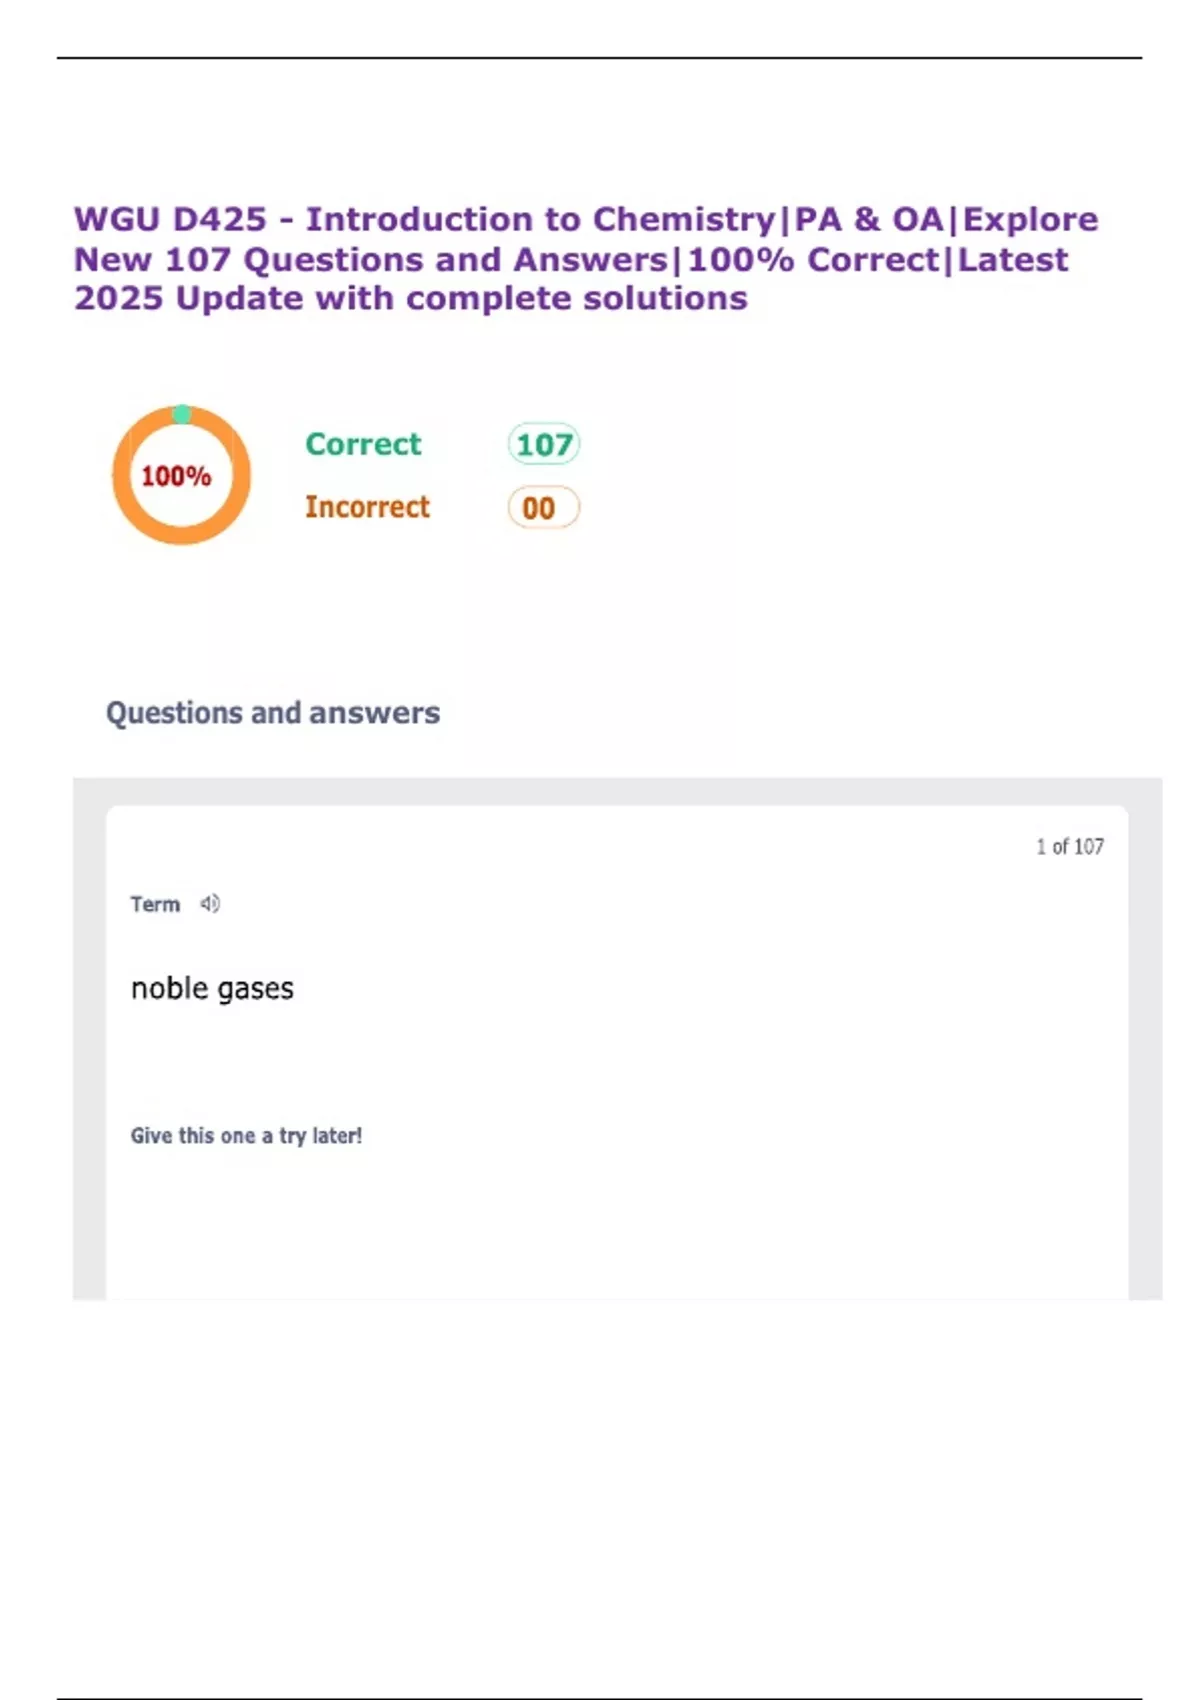
Task: Play audio pronunciation next to Term label
Action: pos(209,903)
